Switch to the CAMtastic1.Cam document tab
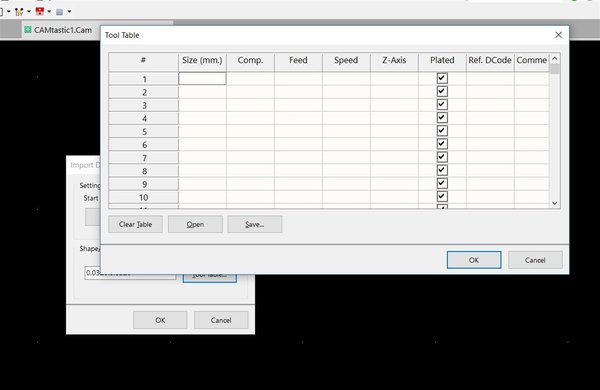 58,30
